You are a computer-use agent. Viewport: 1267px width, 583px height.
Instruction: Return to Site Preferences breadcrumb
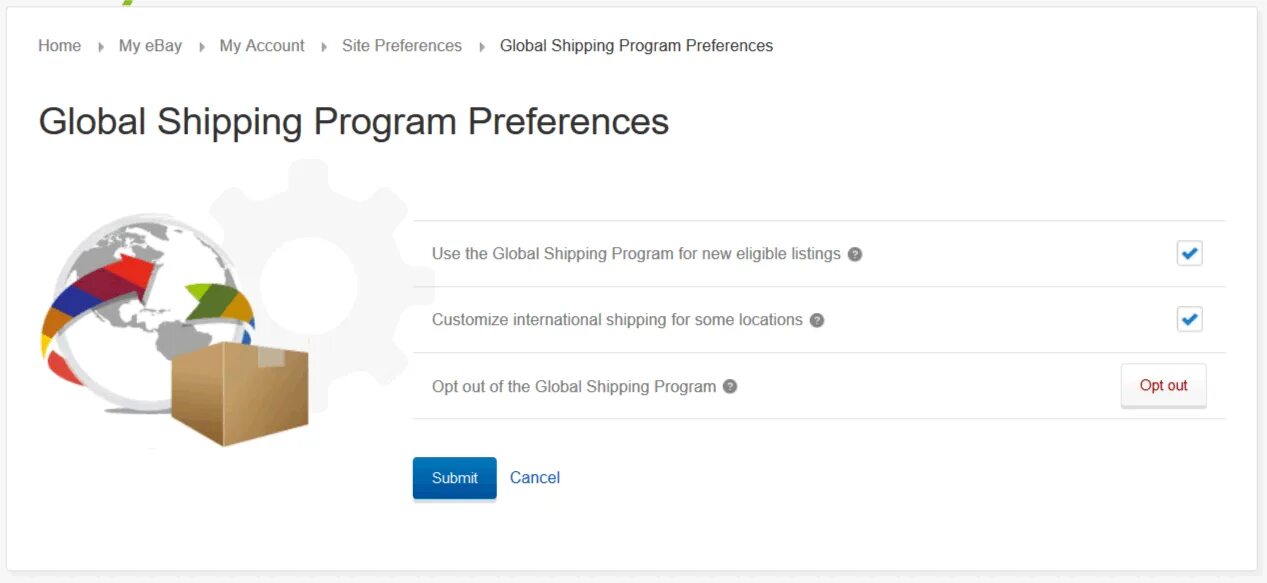(402, 46)
